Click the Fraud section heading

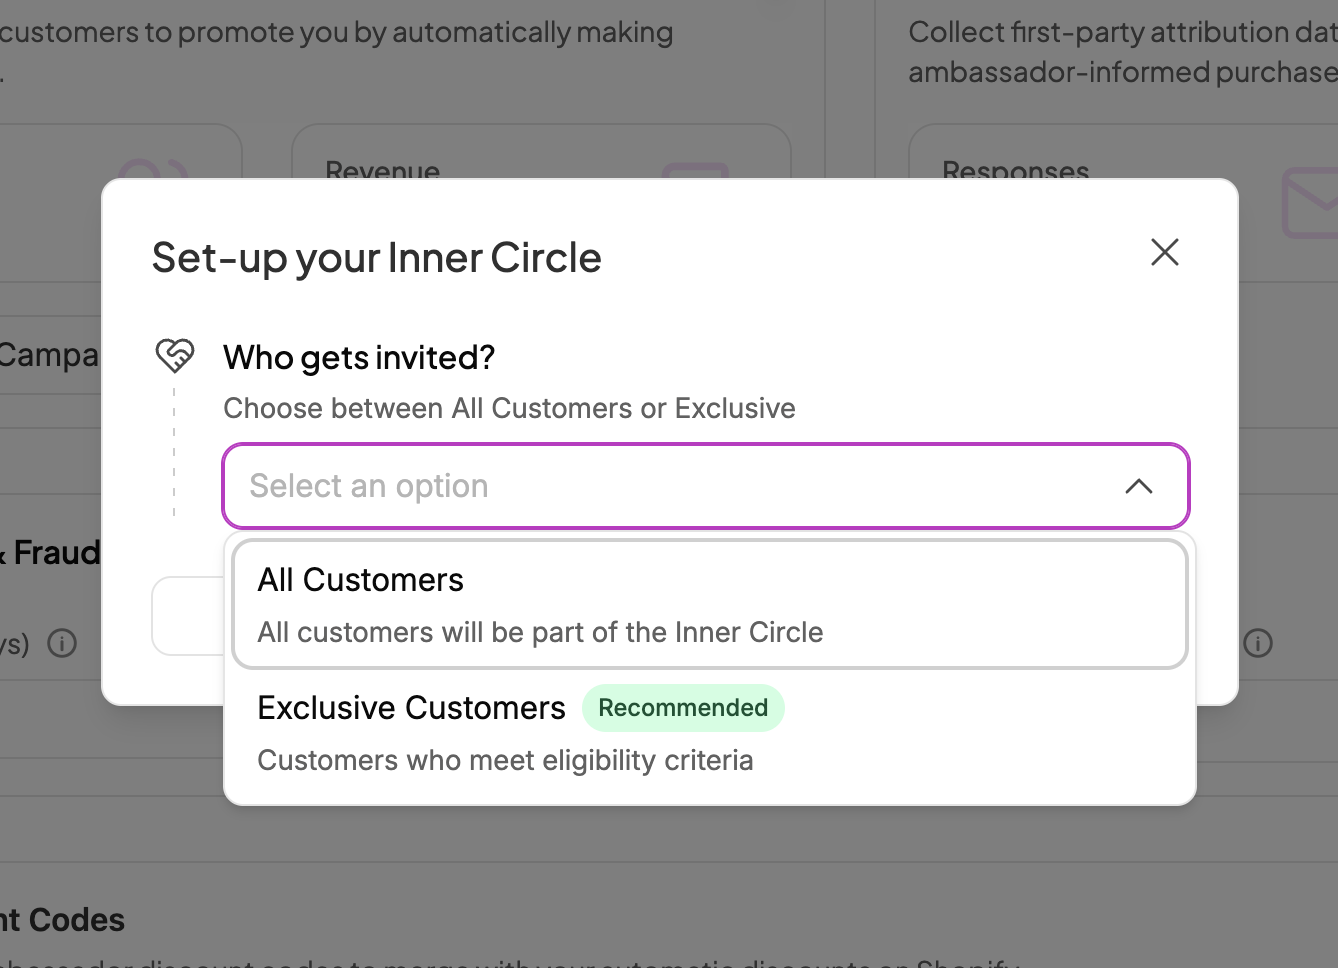(x=56, y=553)
